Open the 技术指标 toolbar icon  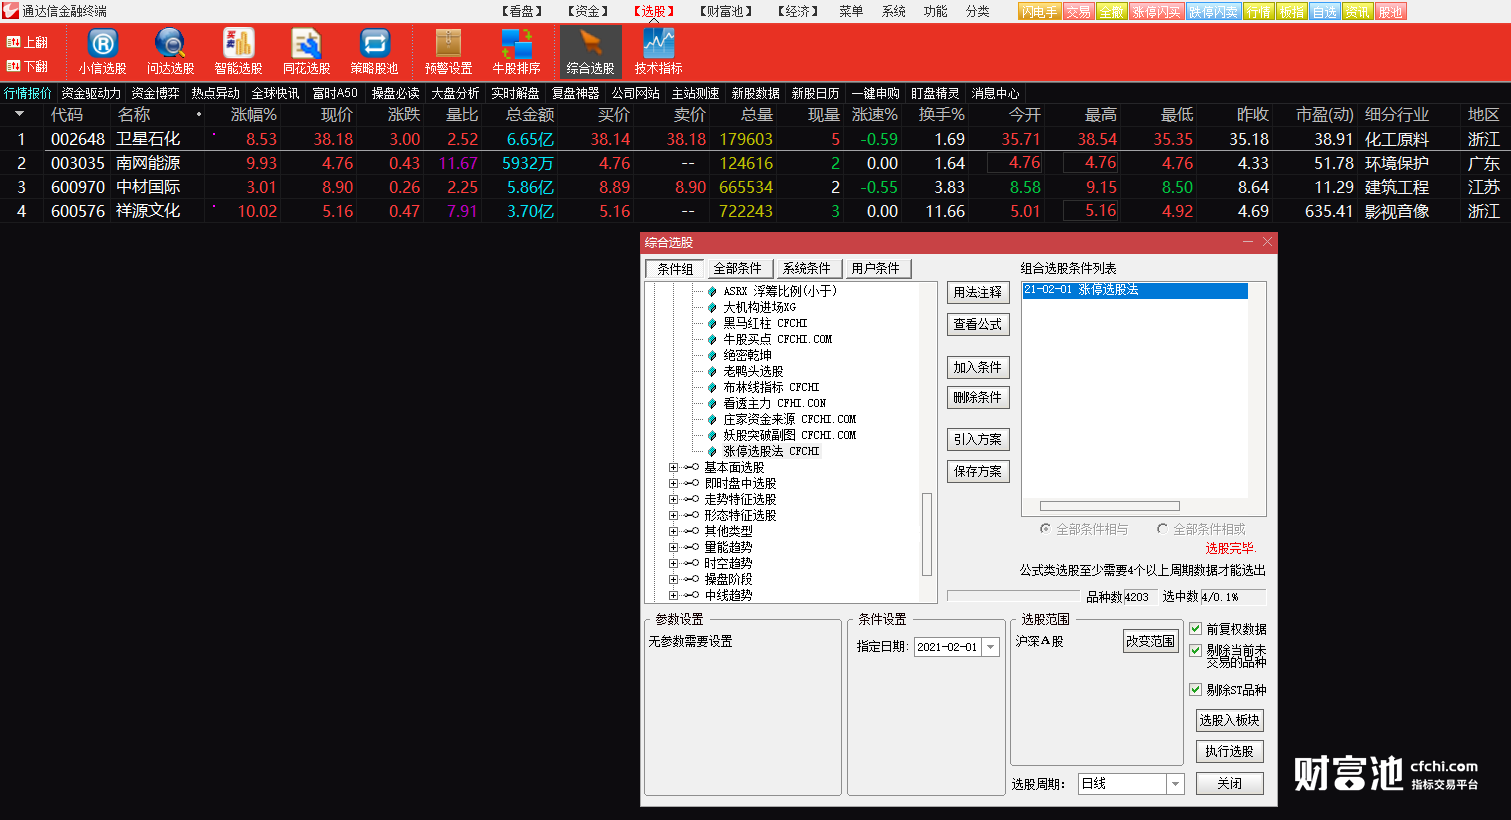(x=658, y=51)
